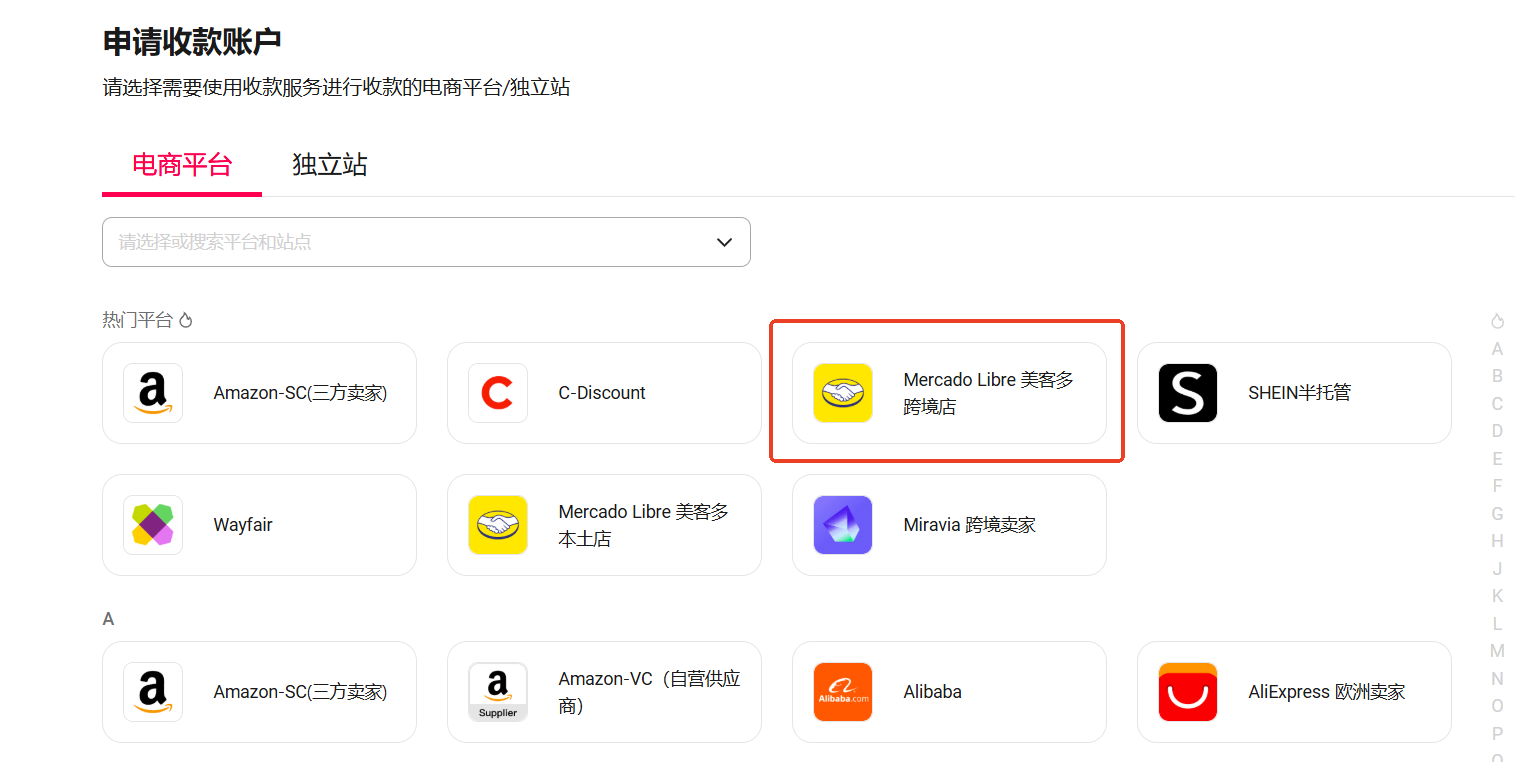Viewport: 1538px width, 762px height.
Task: Jump to letter G in the alphabet index
Action: [x=1497, y=514]
